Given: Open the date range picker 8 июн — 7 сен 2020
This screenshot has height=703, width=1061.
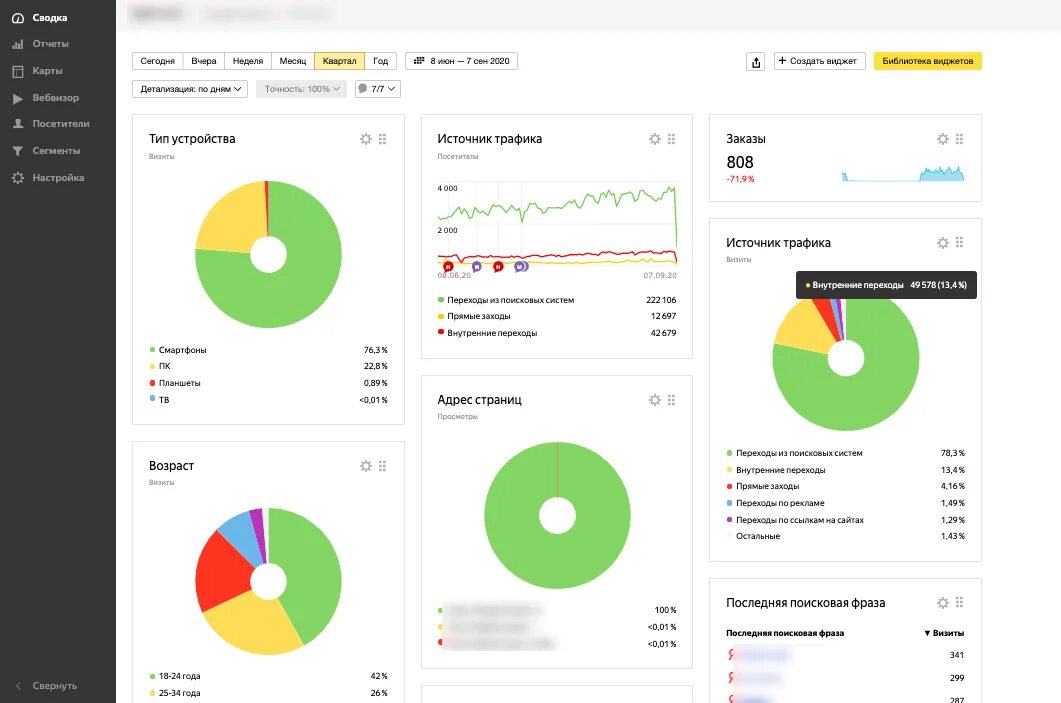Looking at the screenshot, I should click(461, 61).
